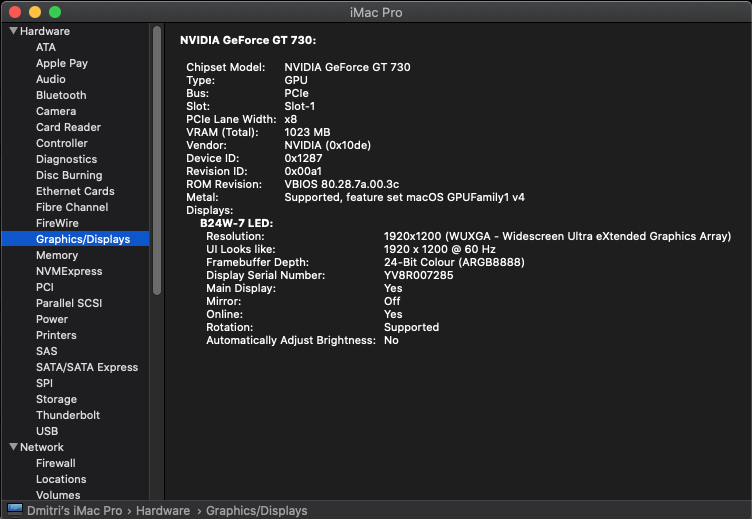The image size is (752, 519).
Task: Select the highlighted Graphics/Displays row
Action: click(75, 239)
